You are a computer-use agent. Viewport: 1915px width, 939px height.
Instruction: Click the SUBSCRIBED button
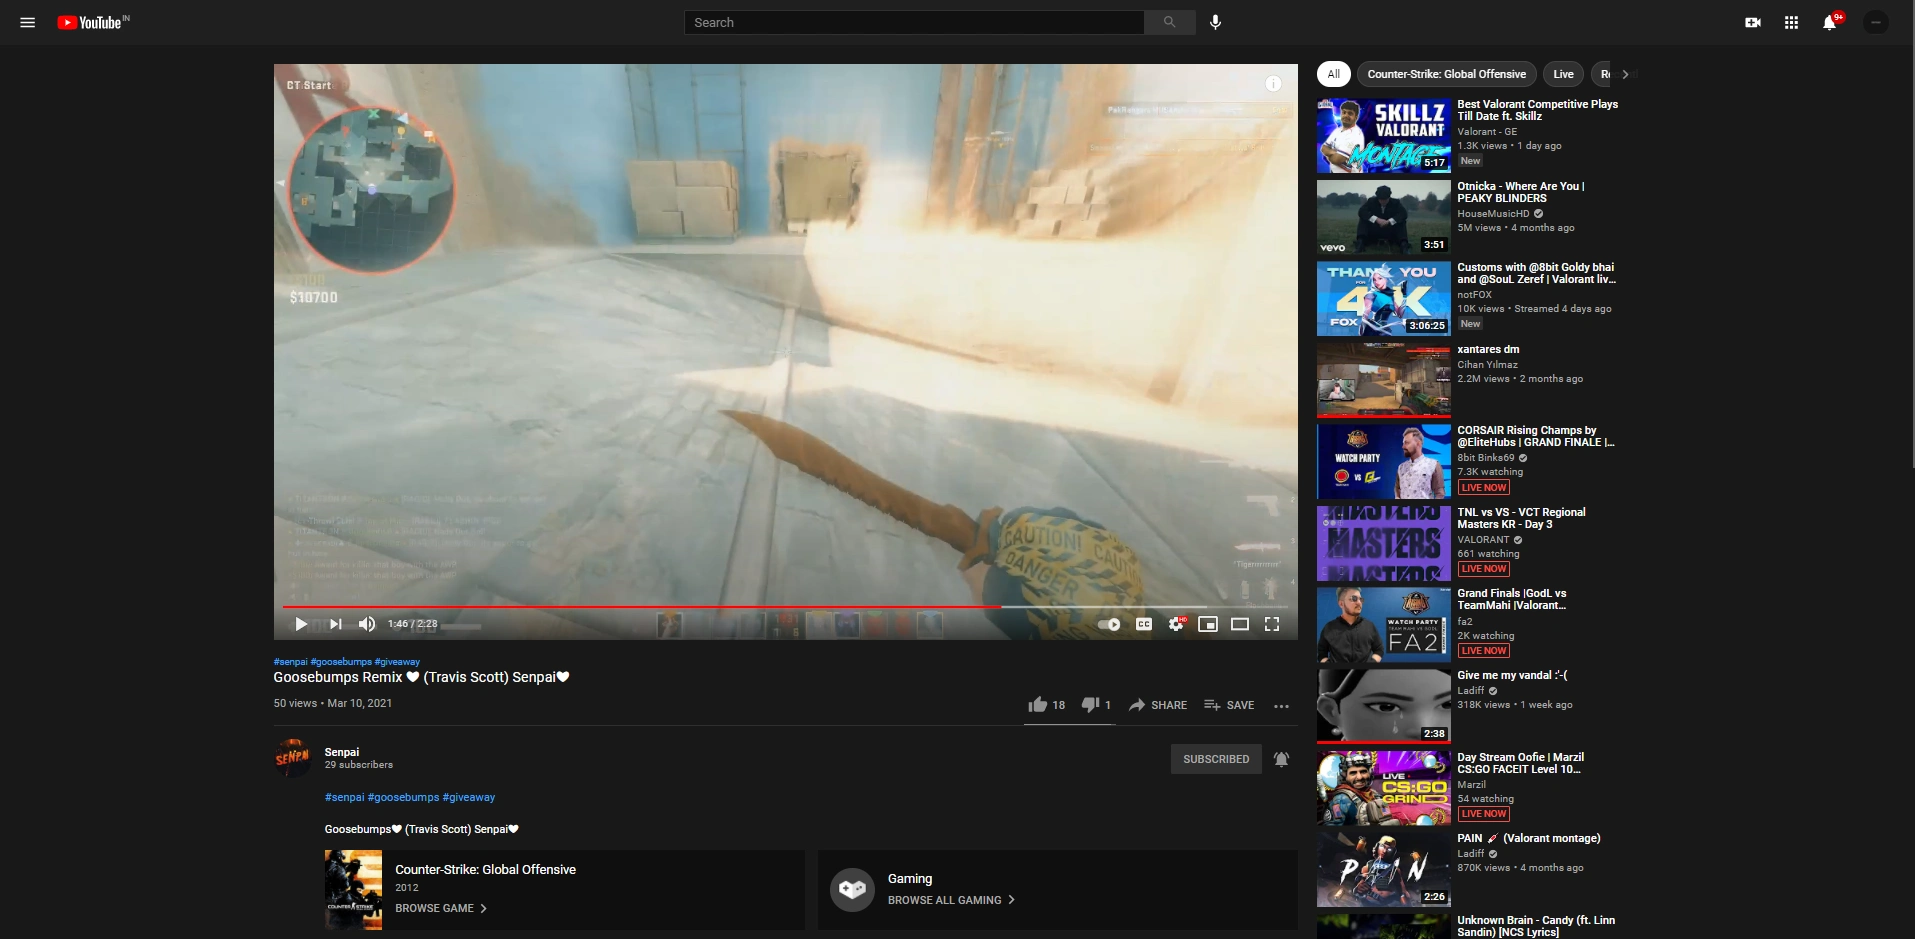(1216, 759)
